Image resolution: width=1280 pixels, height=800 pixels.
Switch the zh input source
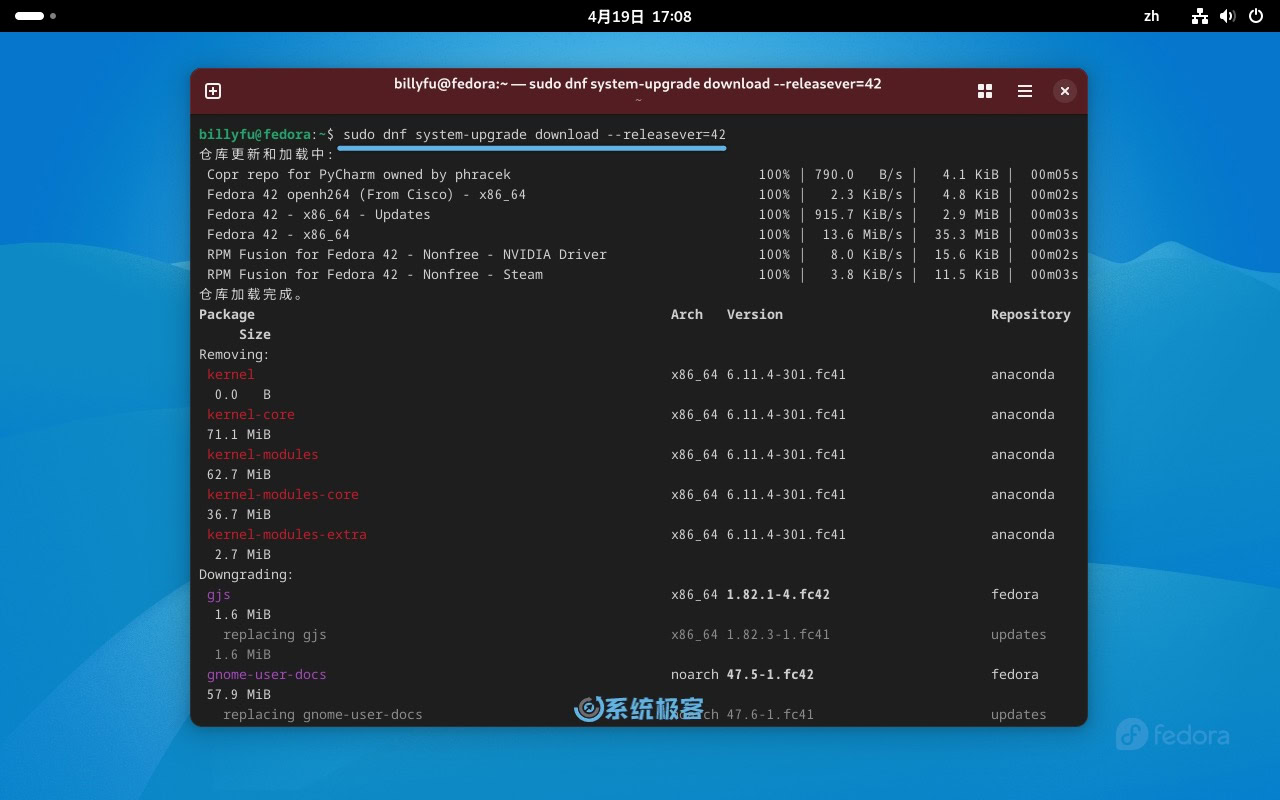coord(1152,16)
